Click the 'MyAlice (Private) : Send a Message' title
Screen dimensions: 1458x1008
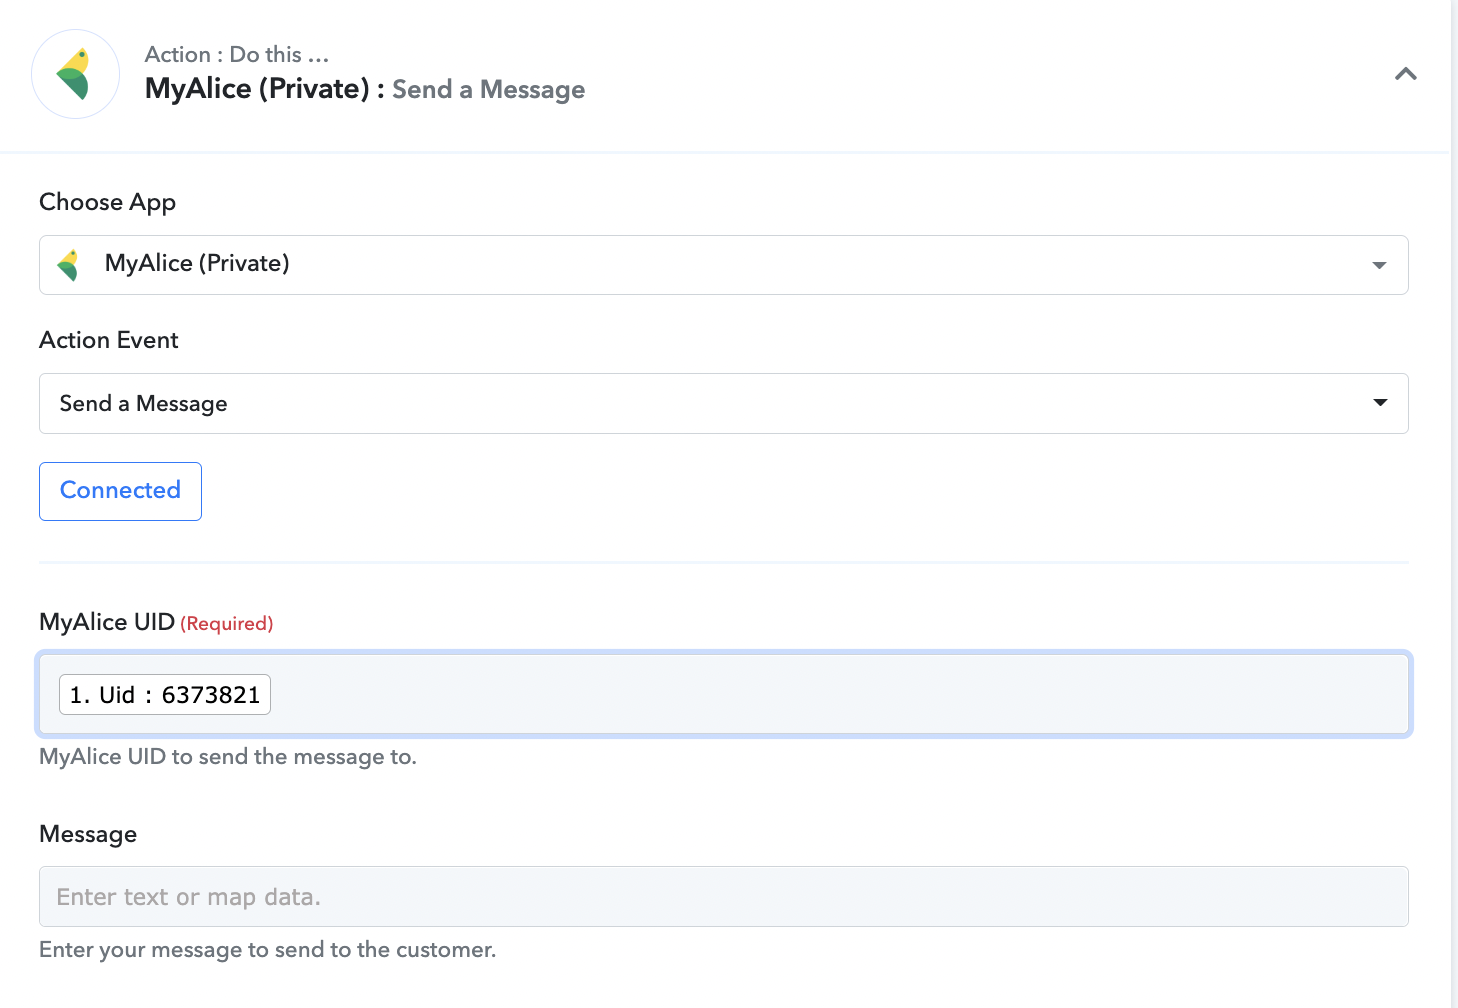click(364, 89)
